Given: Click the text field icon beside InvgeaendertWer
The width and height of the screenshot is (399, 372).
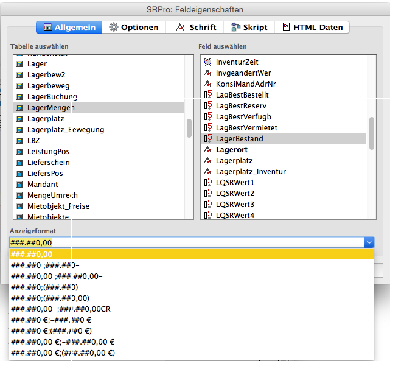Looking at the screenshot, I should point(208,73).
